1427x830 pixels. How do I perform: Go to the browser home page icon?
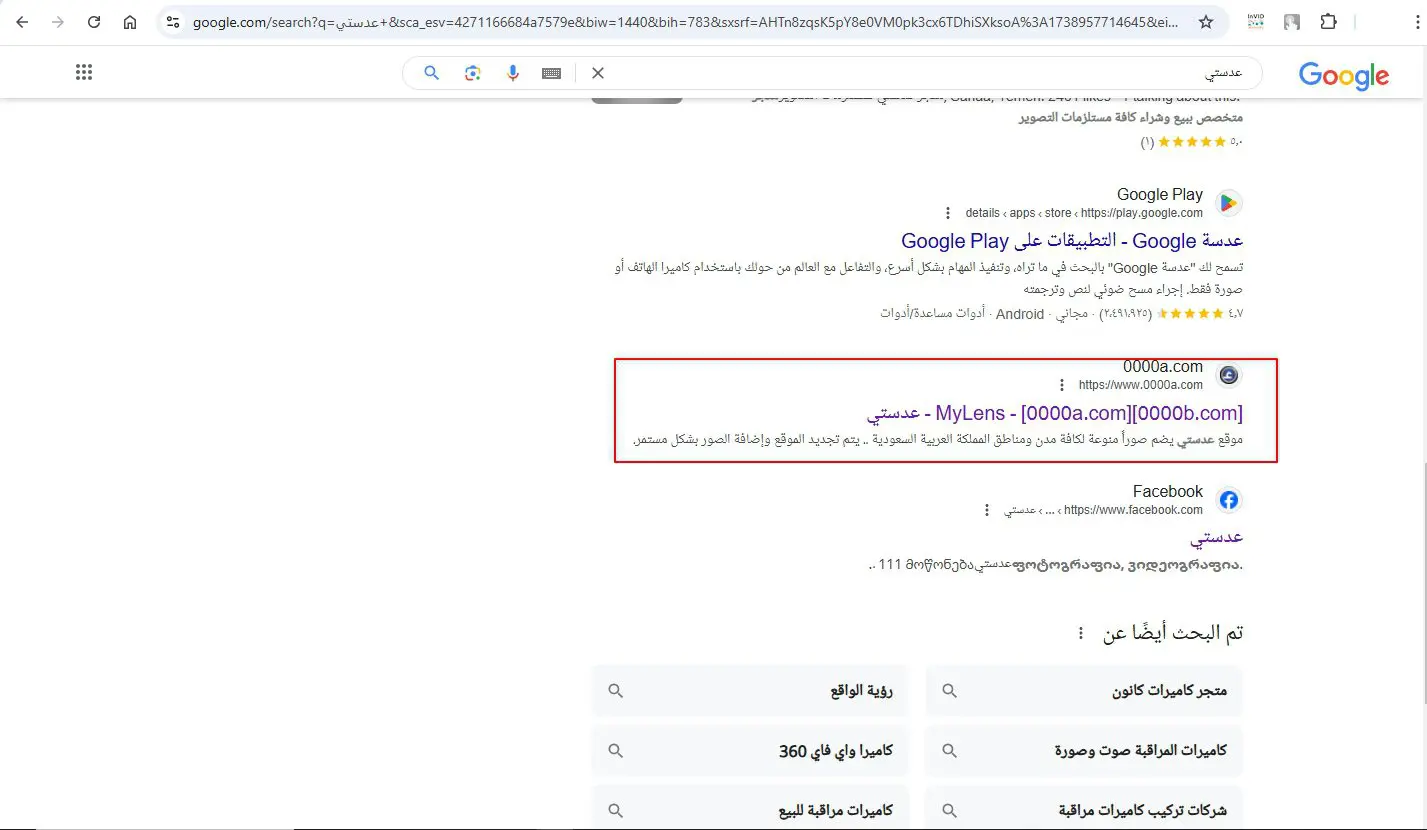click(130, 22)
